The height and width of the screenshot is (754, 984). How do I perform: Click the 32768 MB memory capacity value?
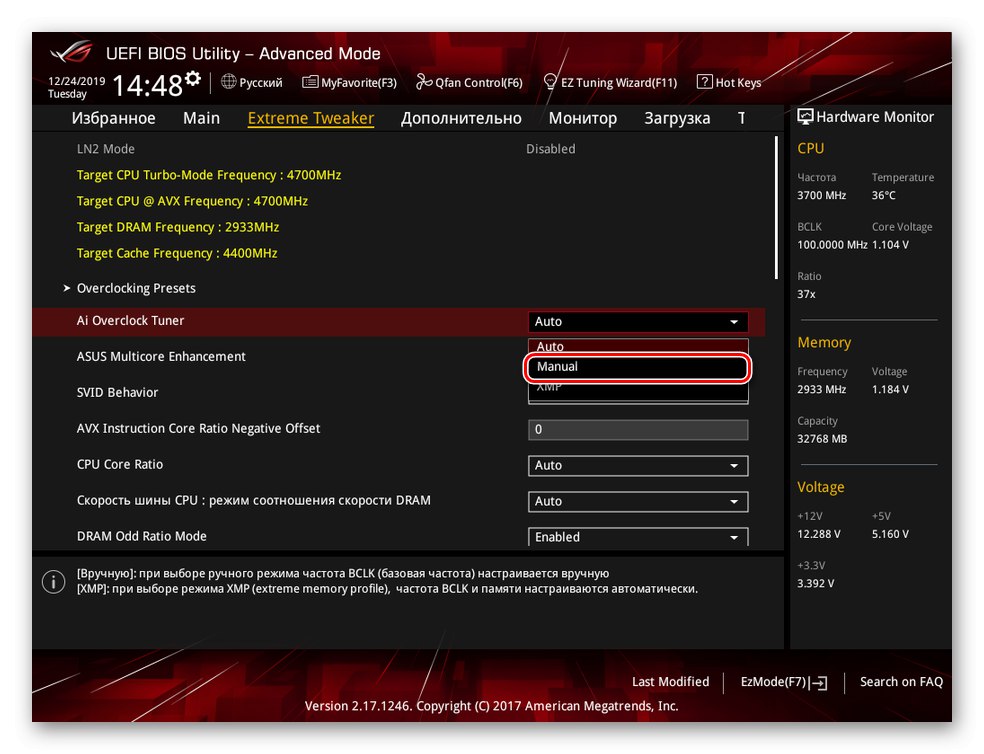pos(822,439)
